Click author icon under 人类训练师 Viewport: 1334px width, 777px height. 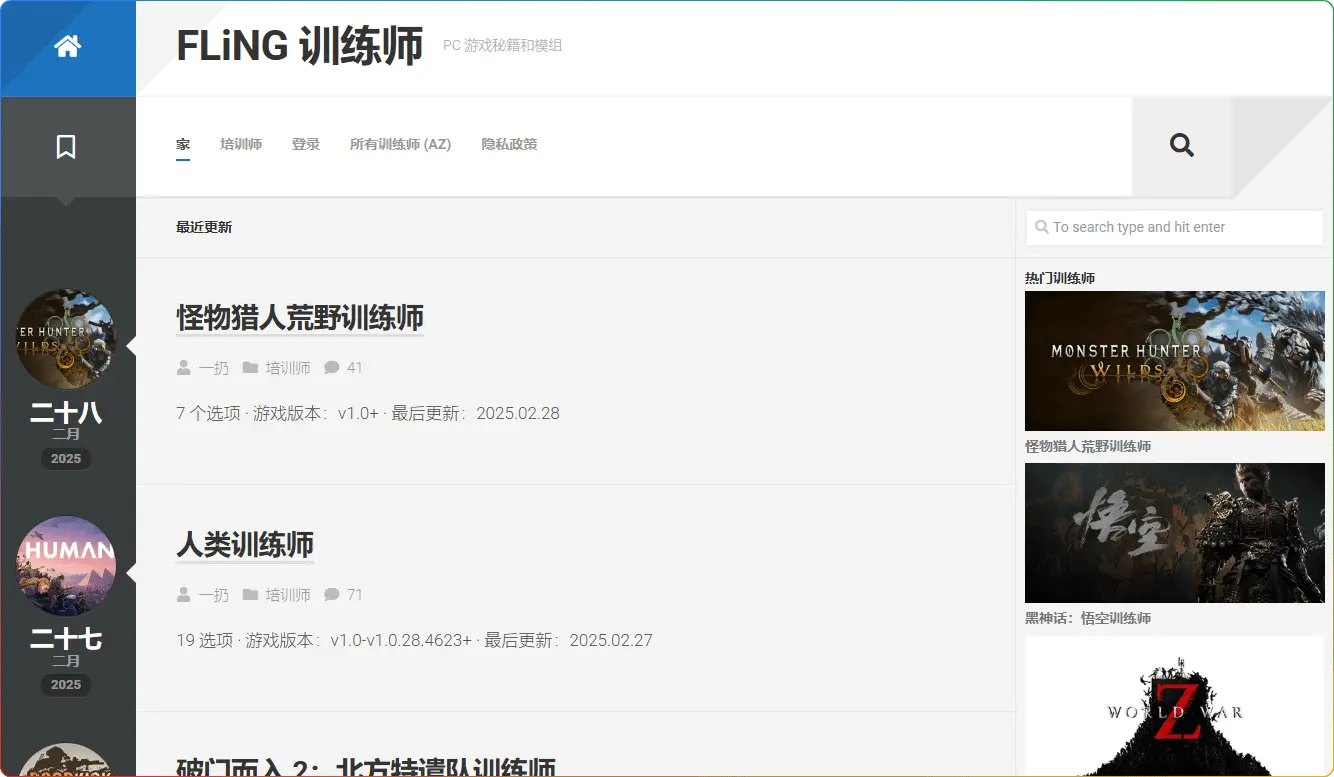pyautogui.click(x=183, y=595)
